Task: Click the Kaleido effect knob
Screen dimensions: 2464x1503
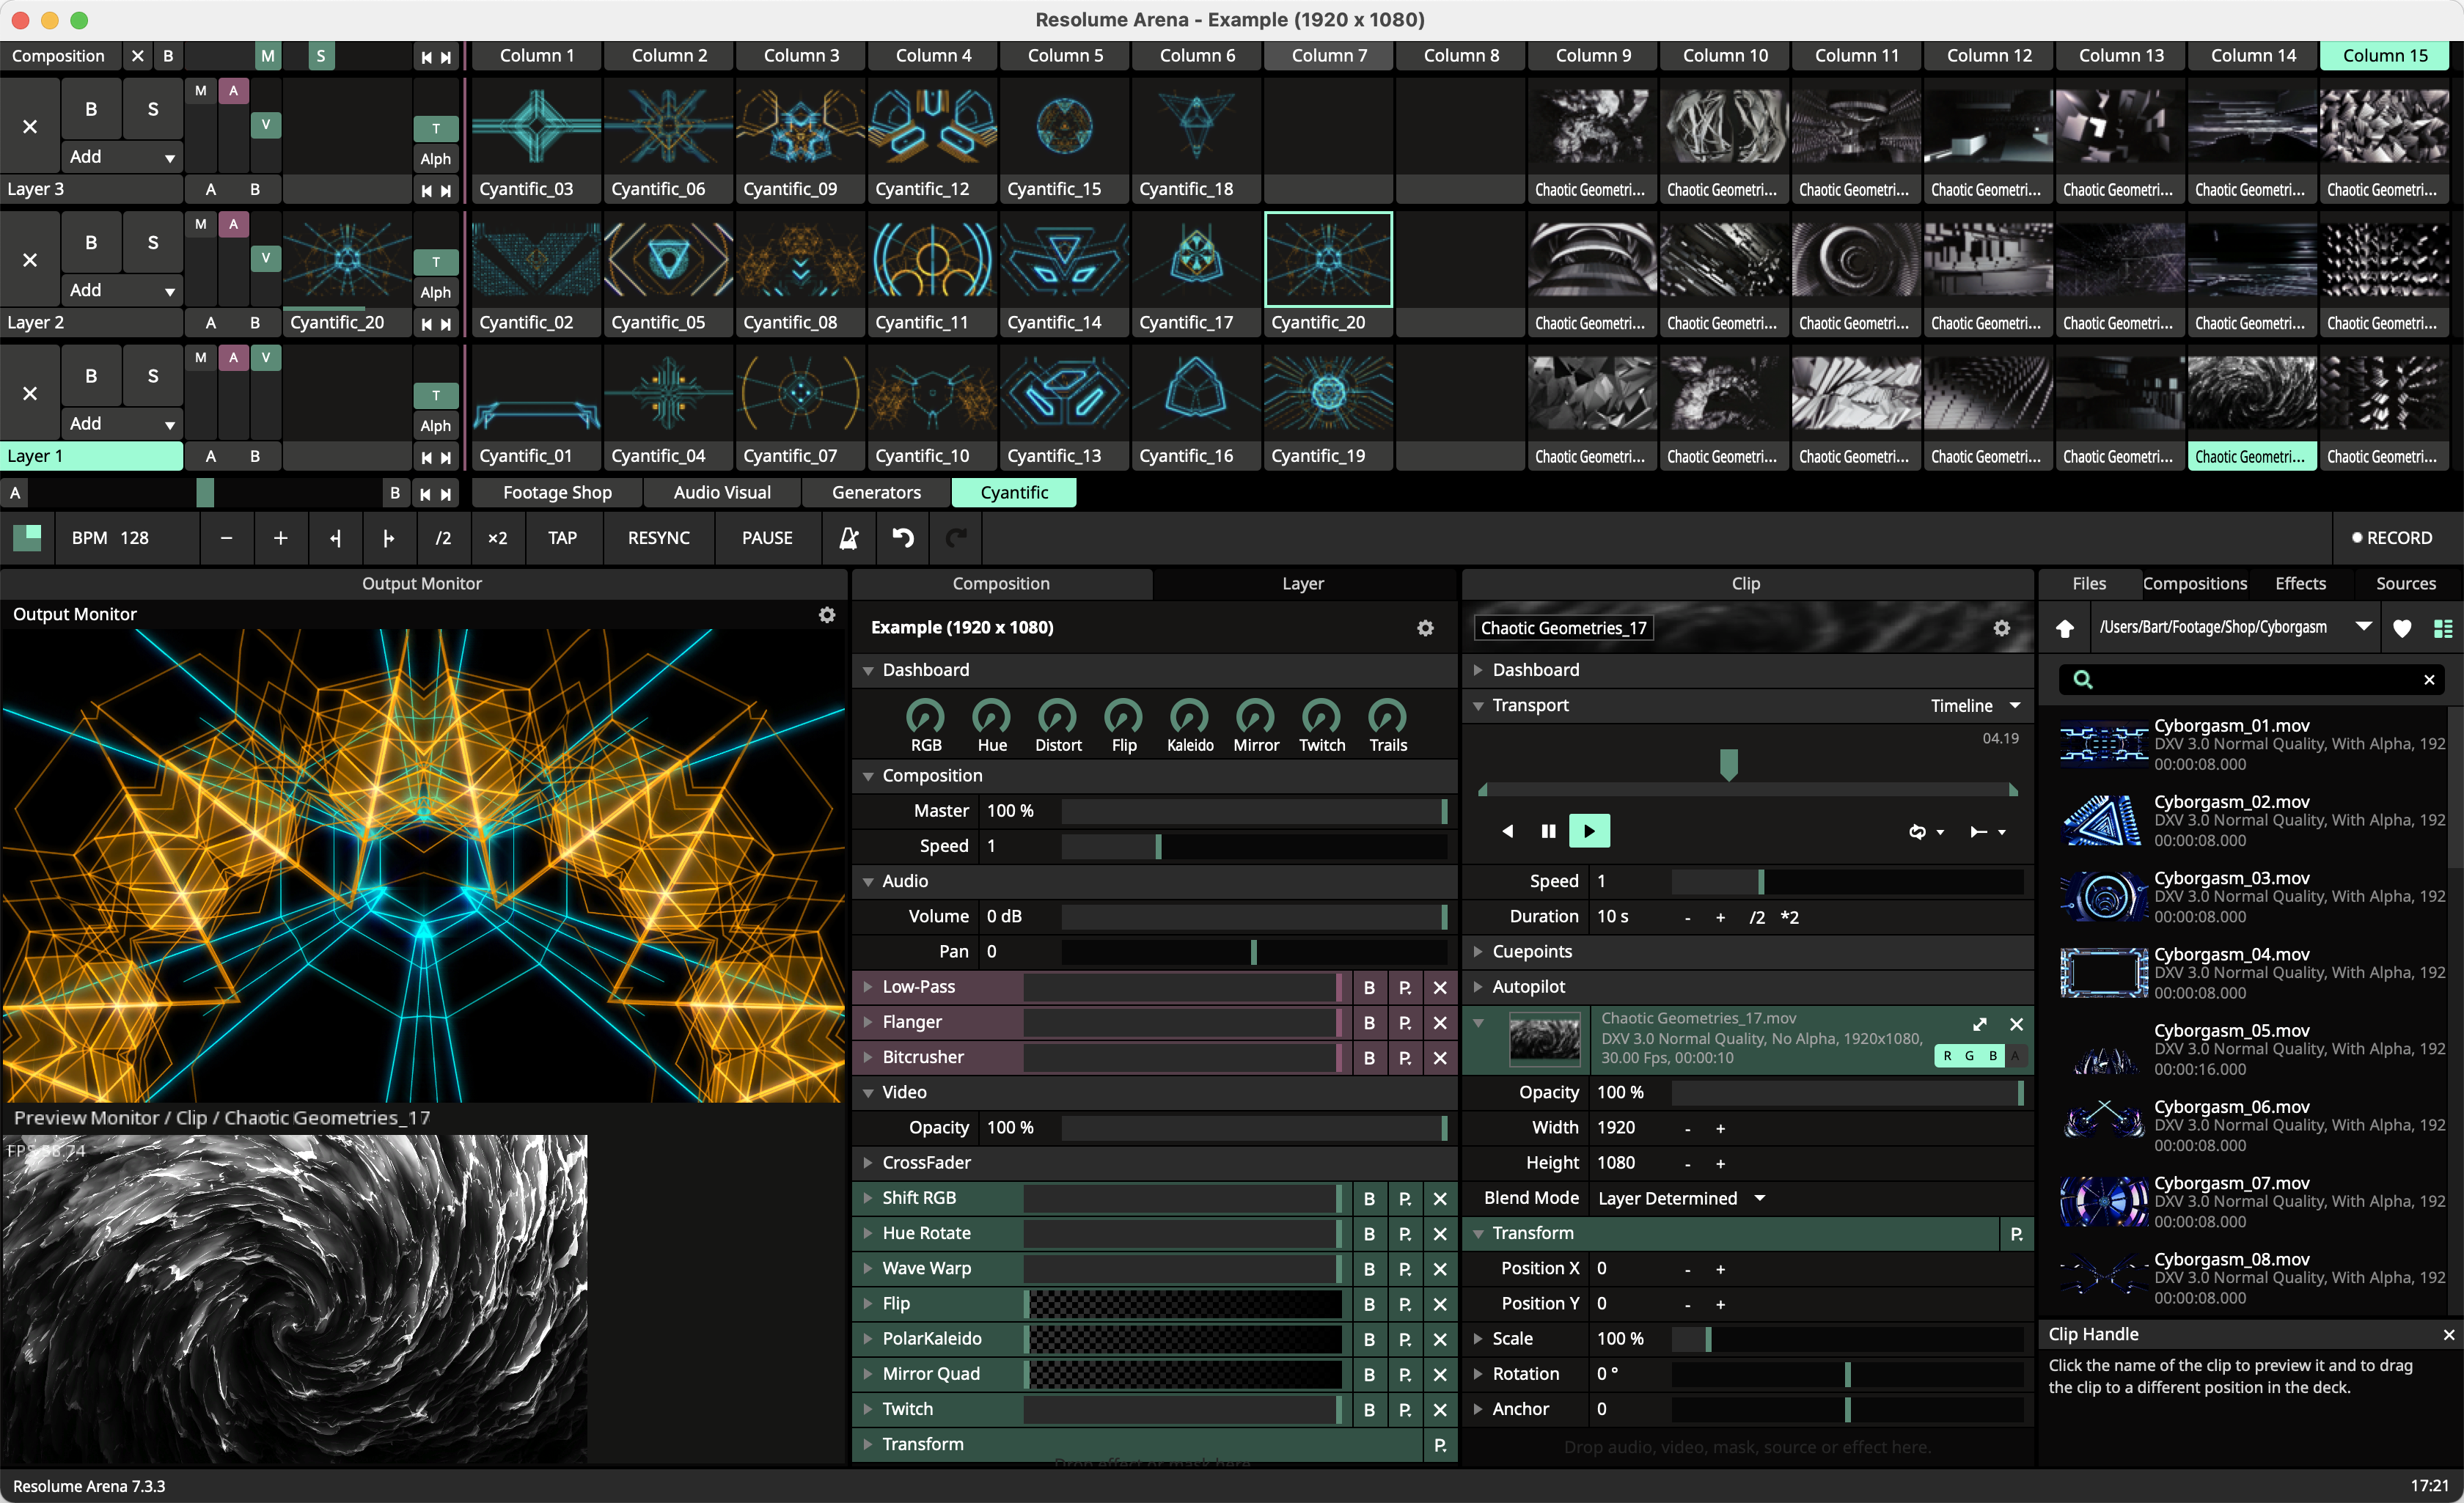Action: [1189, 716]
